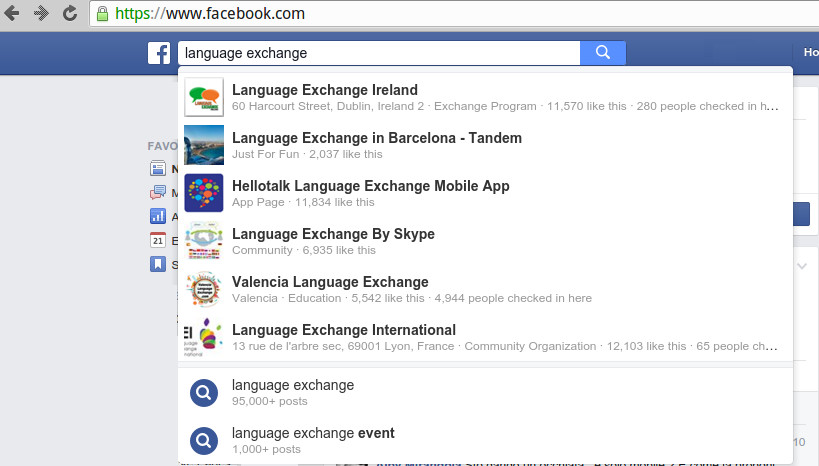819x466 pixels.
Task: Expand the chevron arrow at right edge
Action: (802, 266)
